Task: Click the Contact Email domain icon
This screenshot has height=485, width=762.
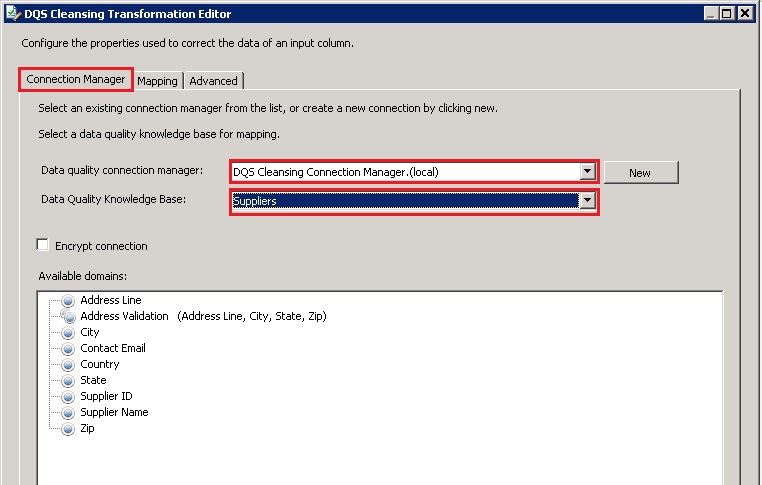Action: click(x=68, y=348)
